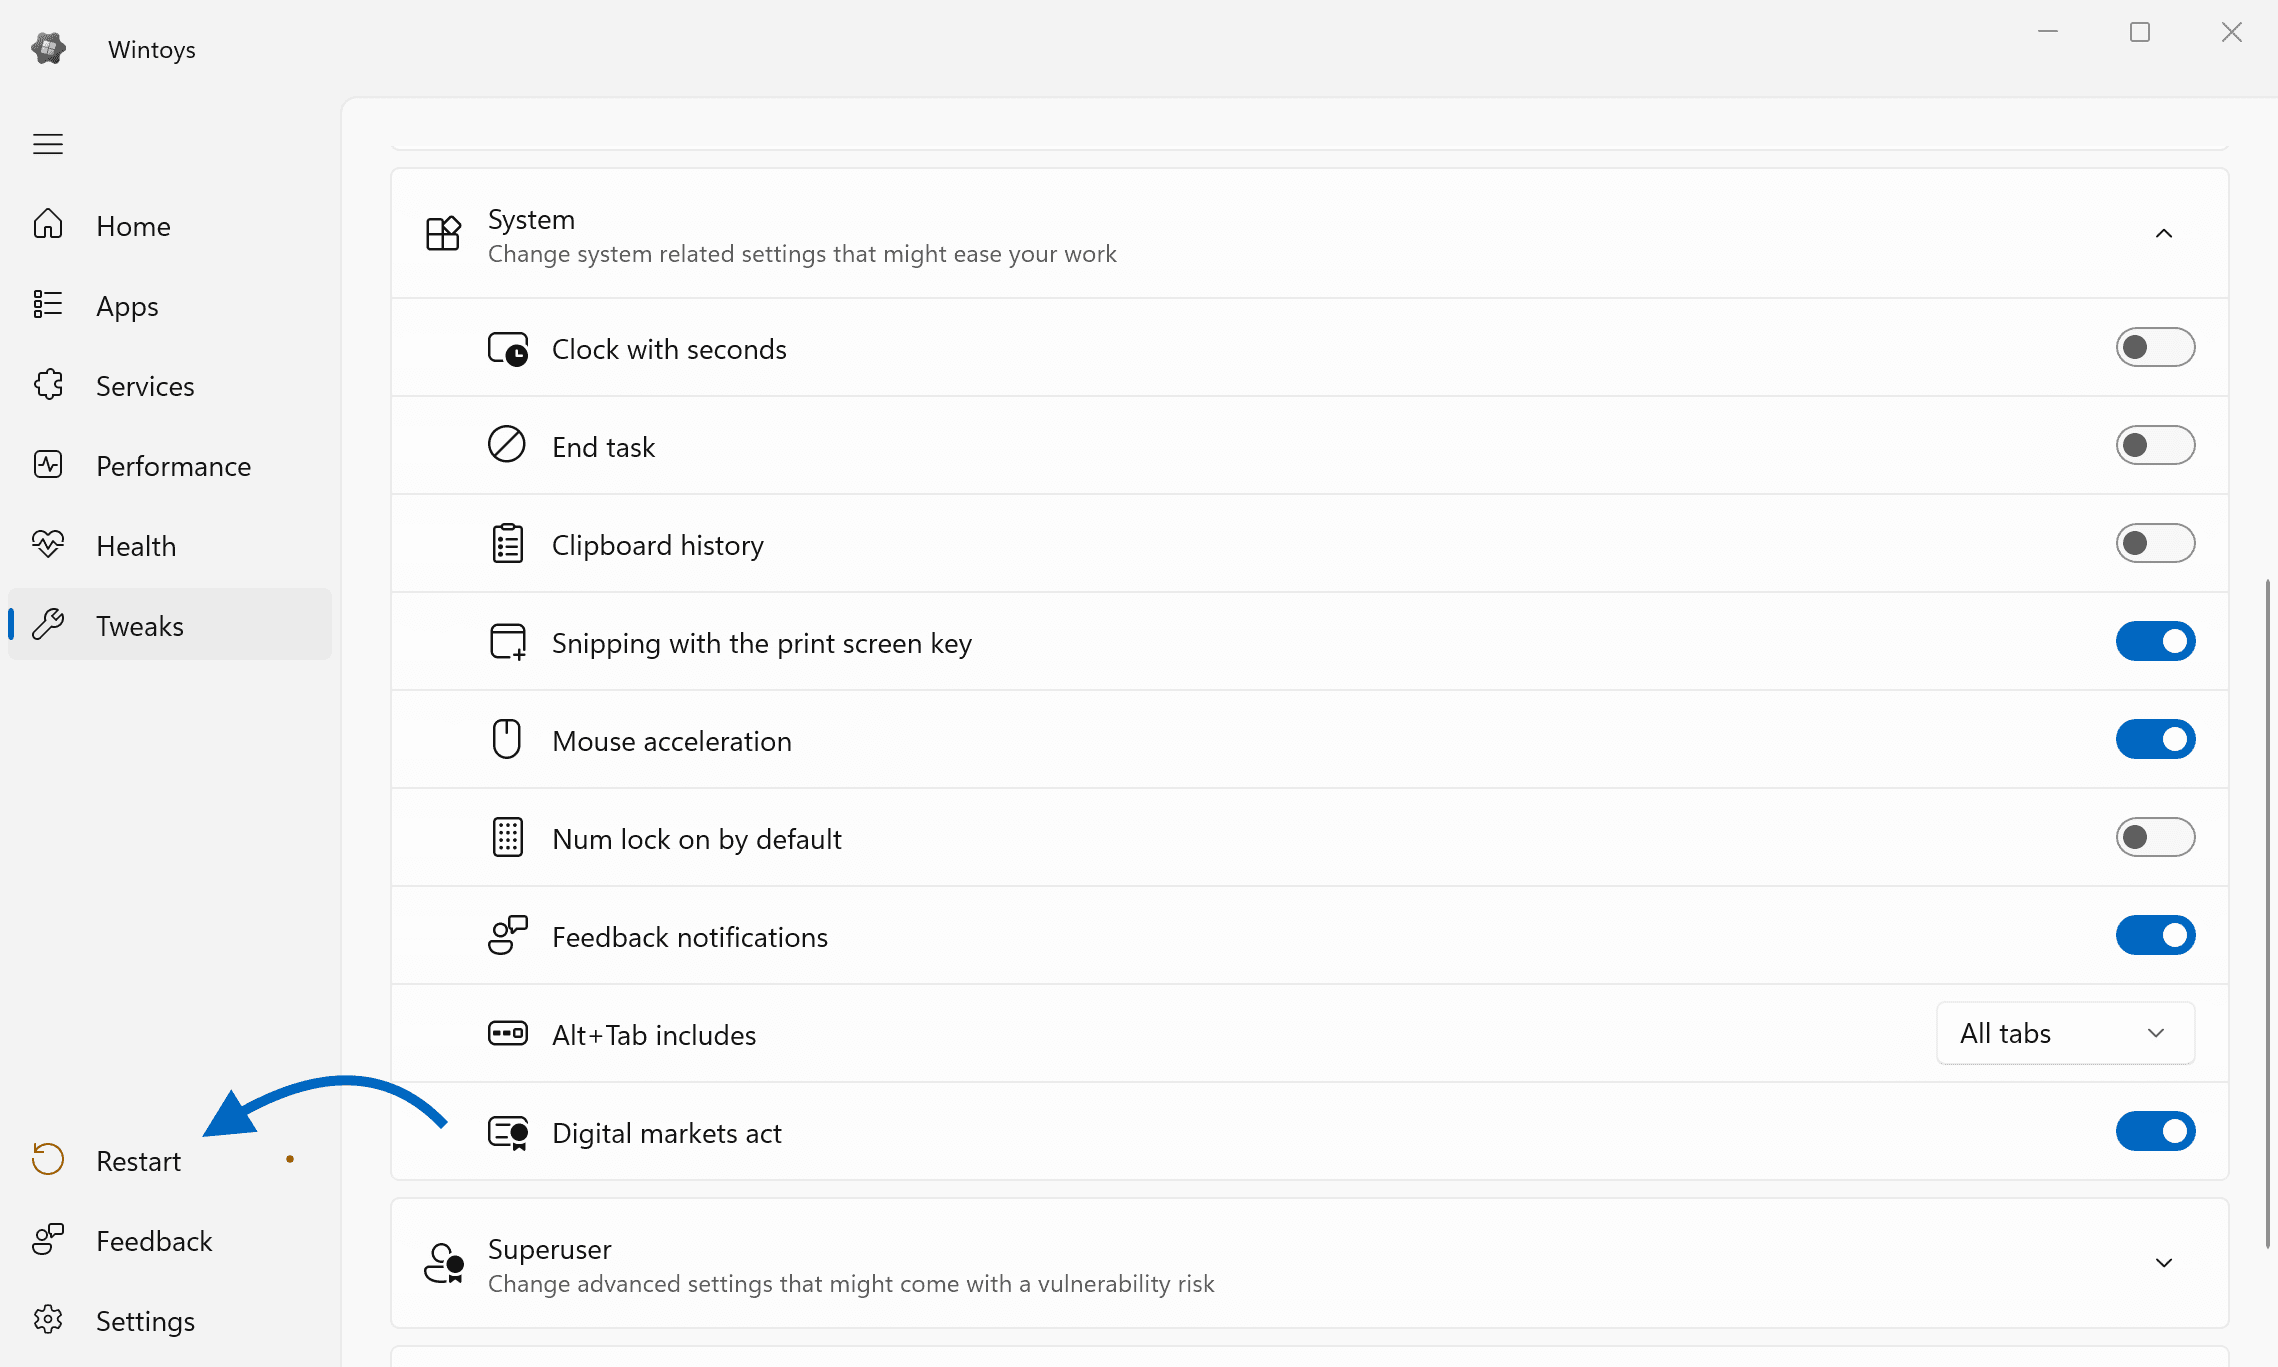Click the 'Clock with seconds' label

coord(669,349)
